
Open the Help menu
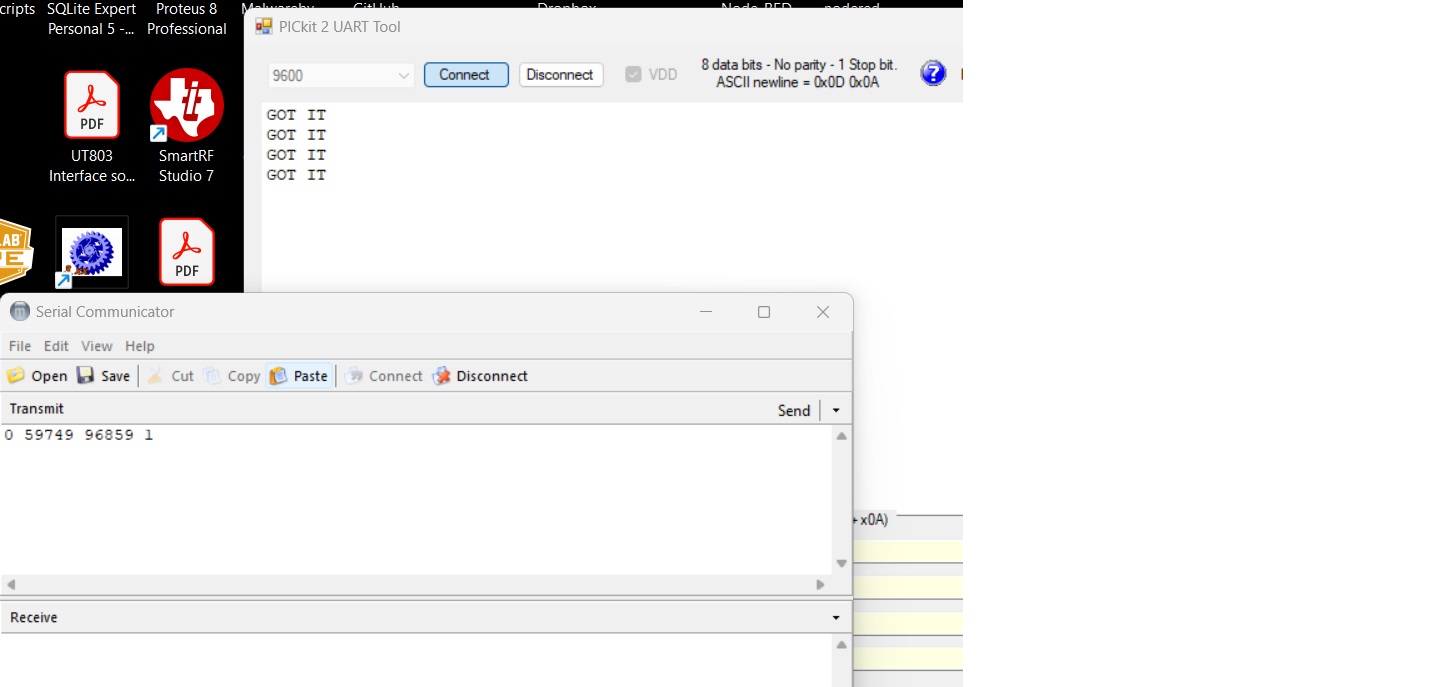(140, 346)
